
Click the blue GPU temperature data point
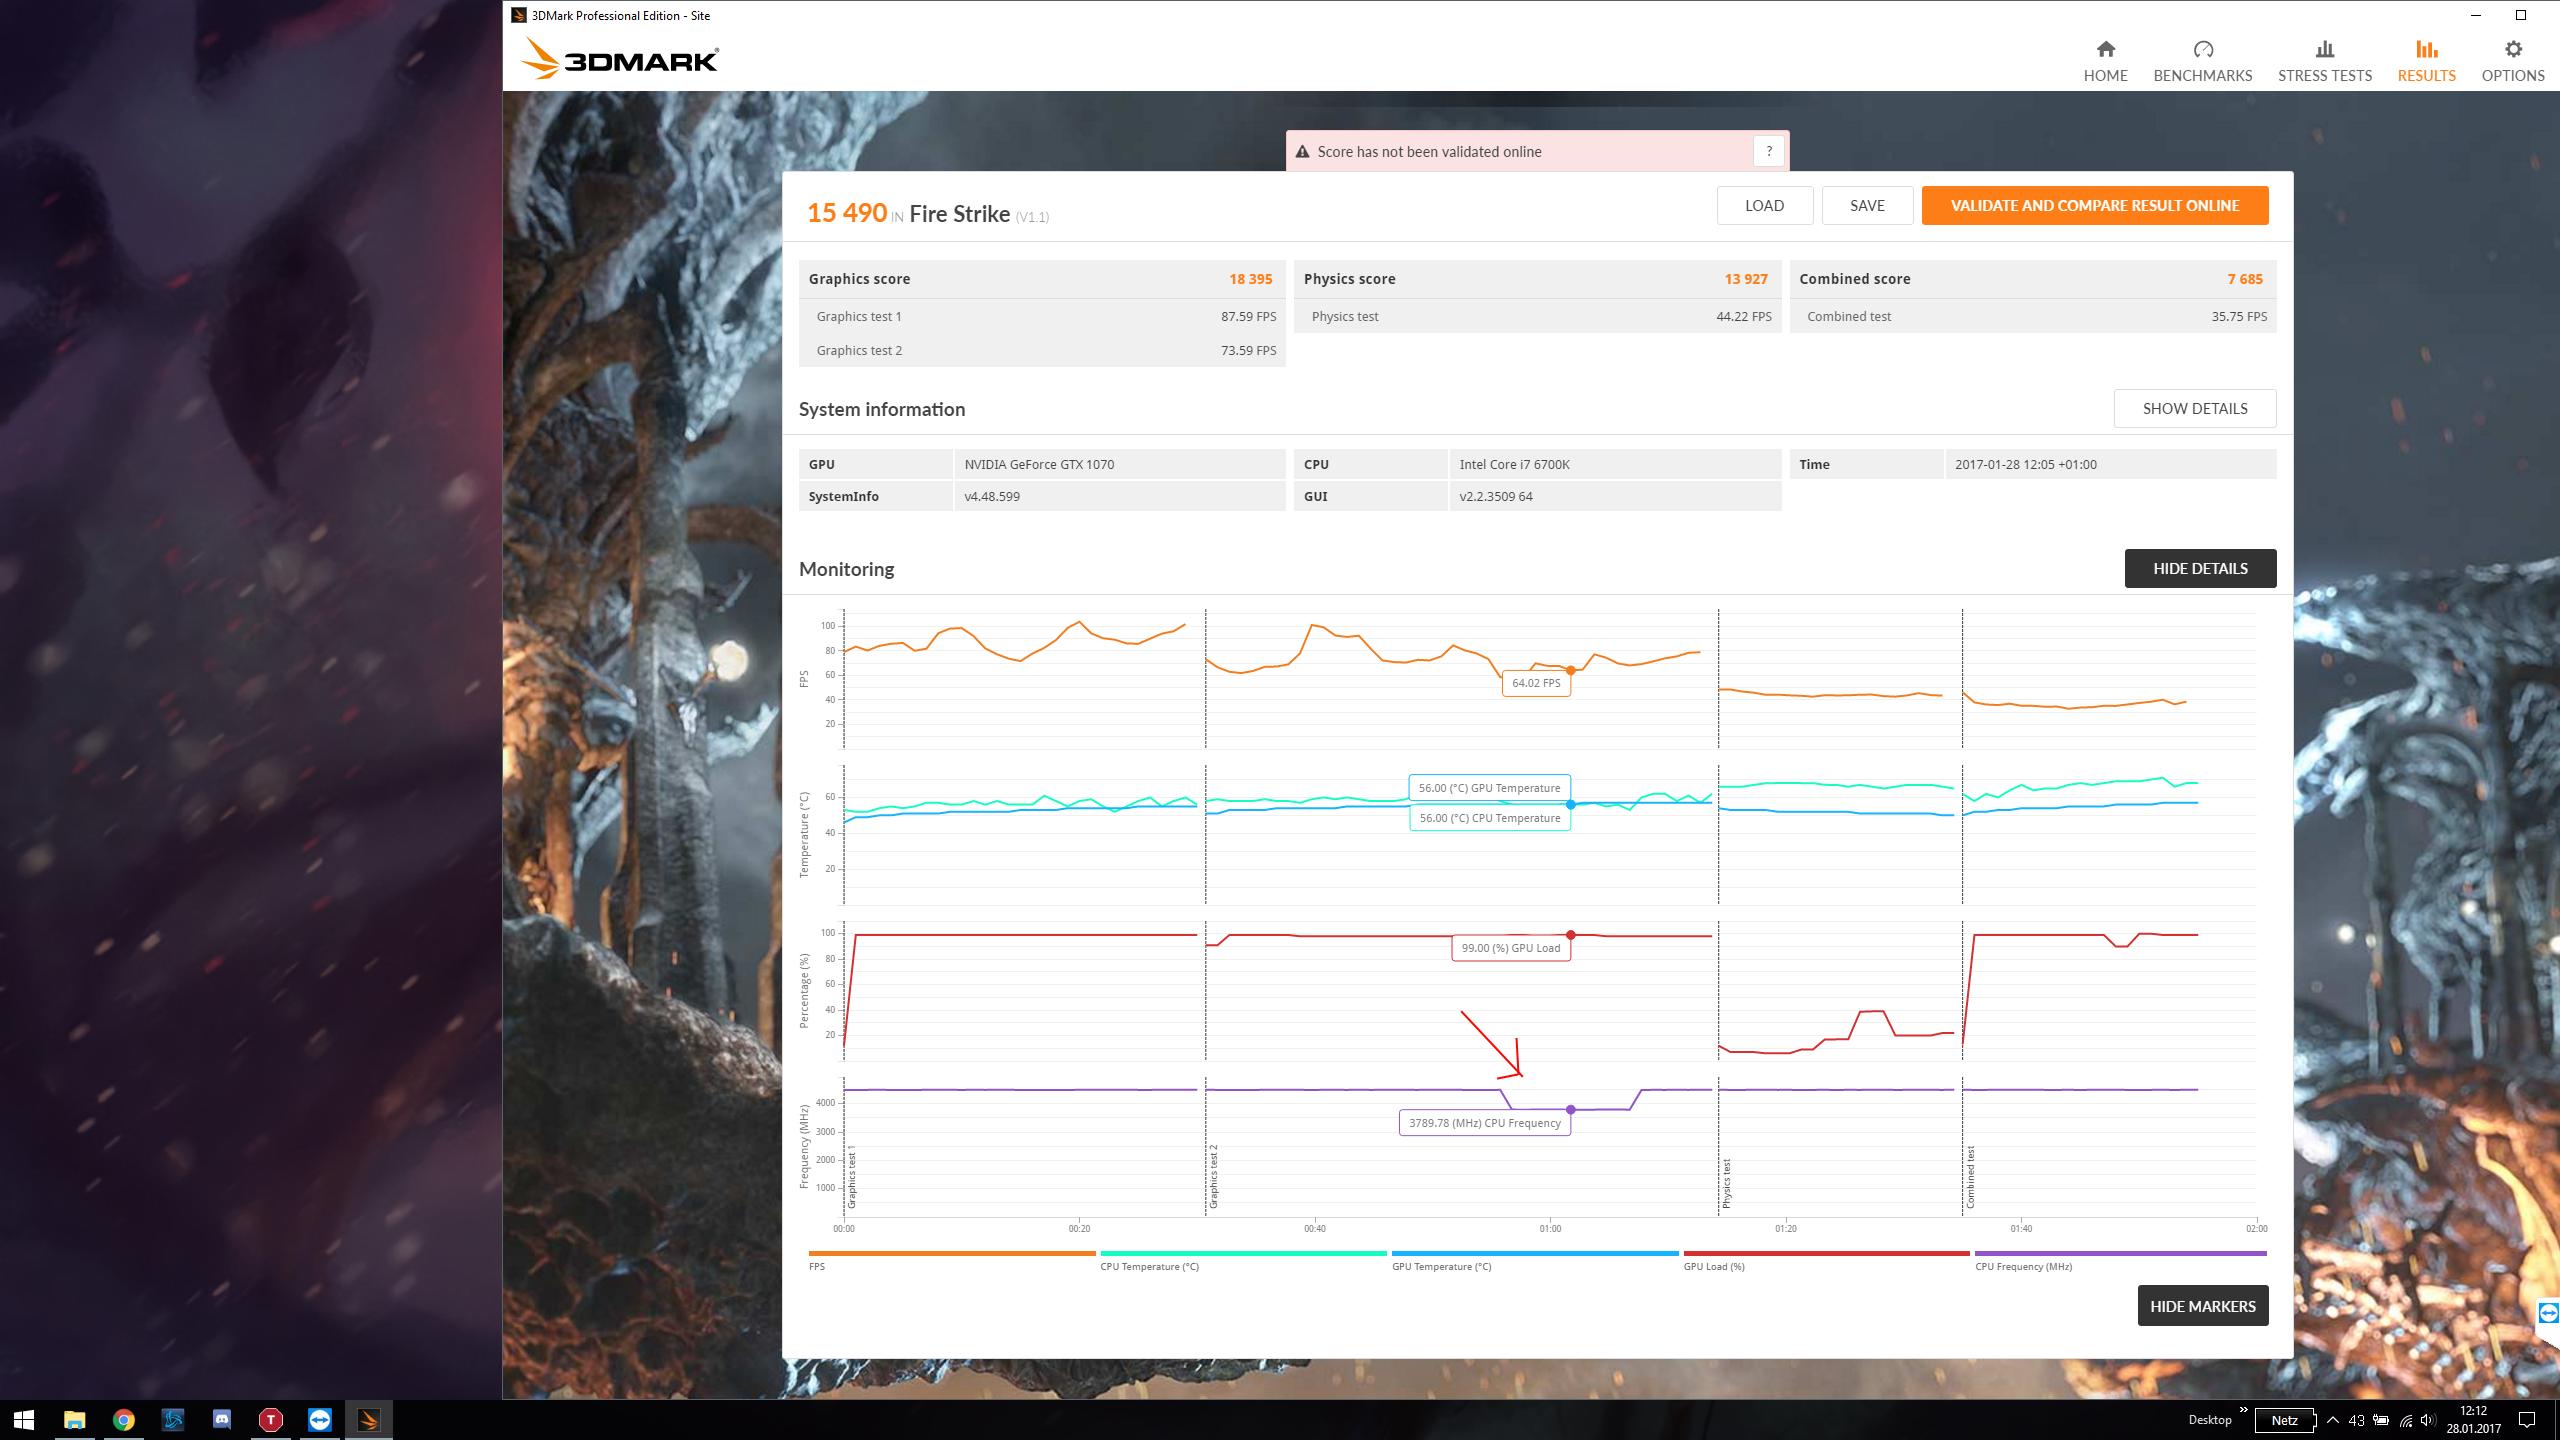click(x=1570, y=804)
